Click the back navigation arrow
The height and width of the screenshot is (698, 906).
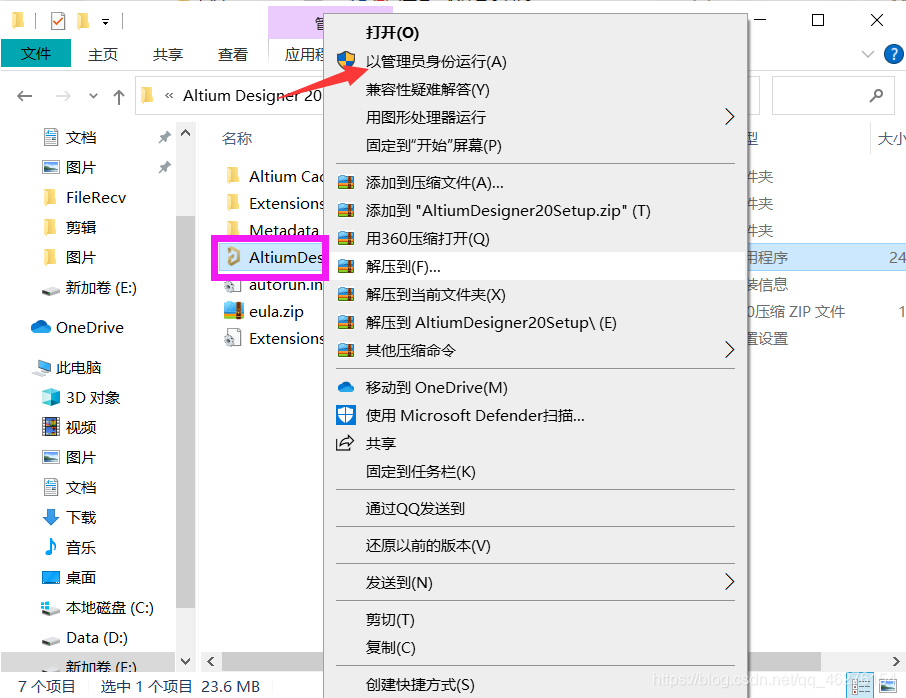(x=24, y=96)
